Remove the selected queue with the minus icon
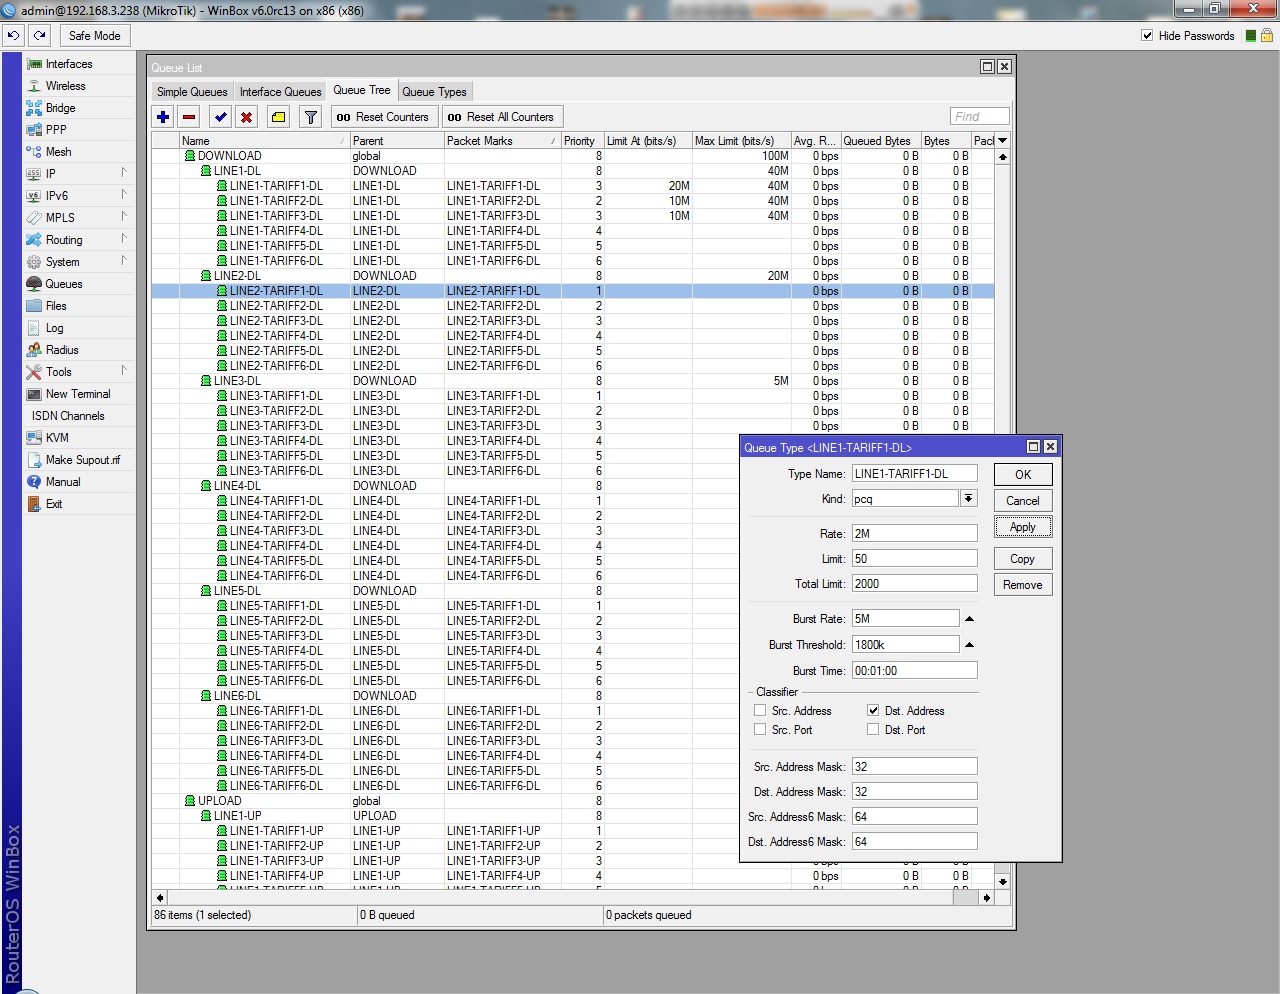The image size is (1280, 994). 189,117
